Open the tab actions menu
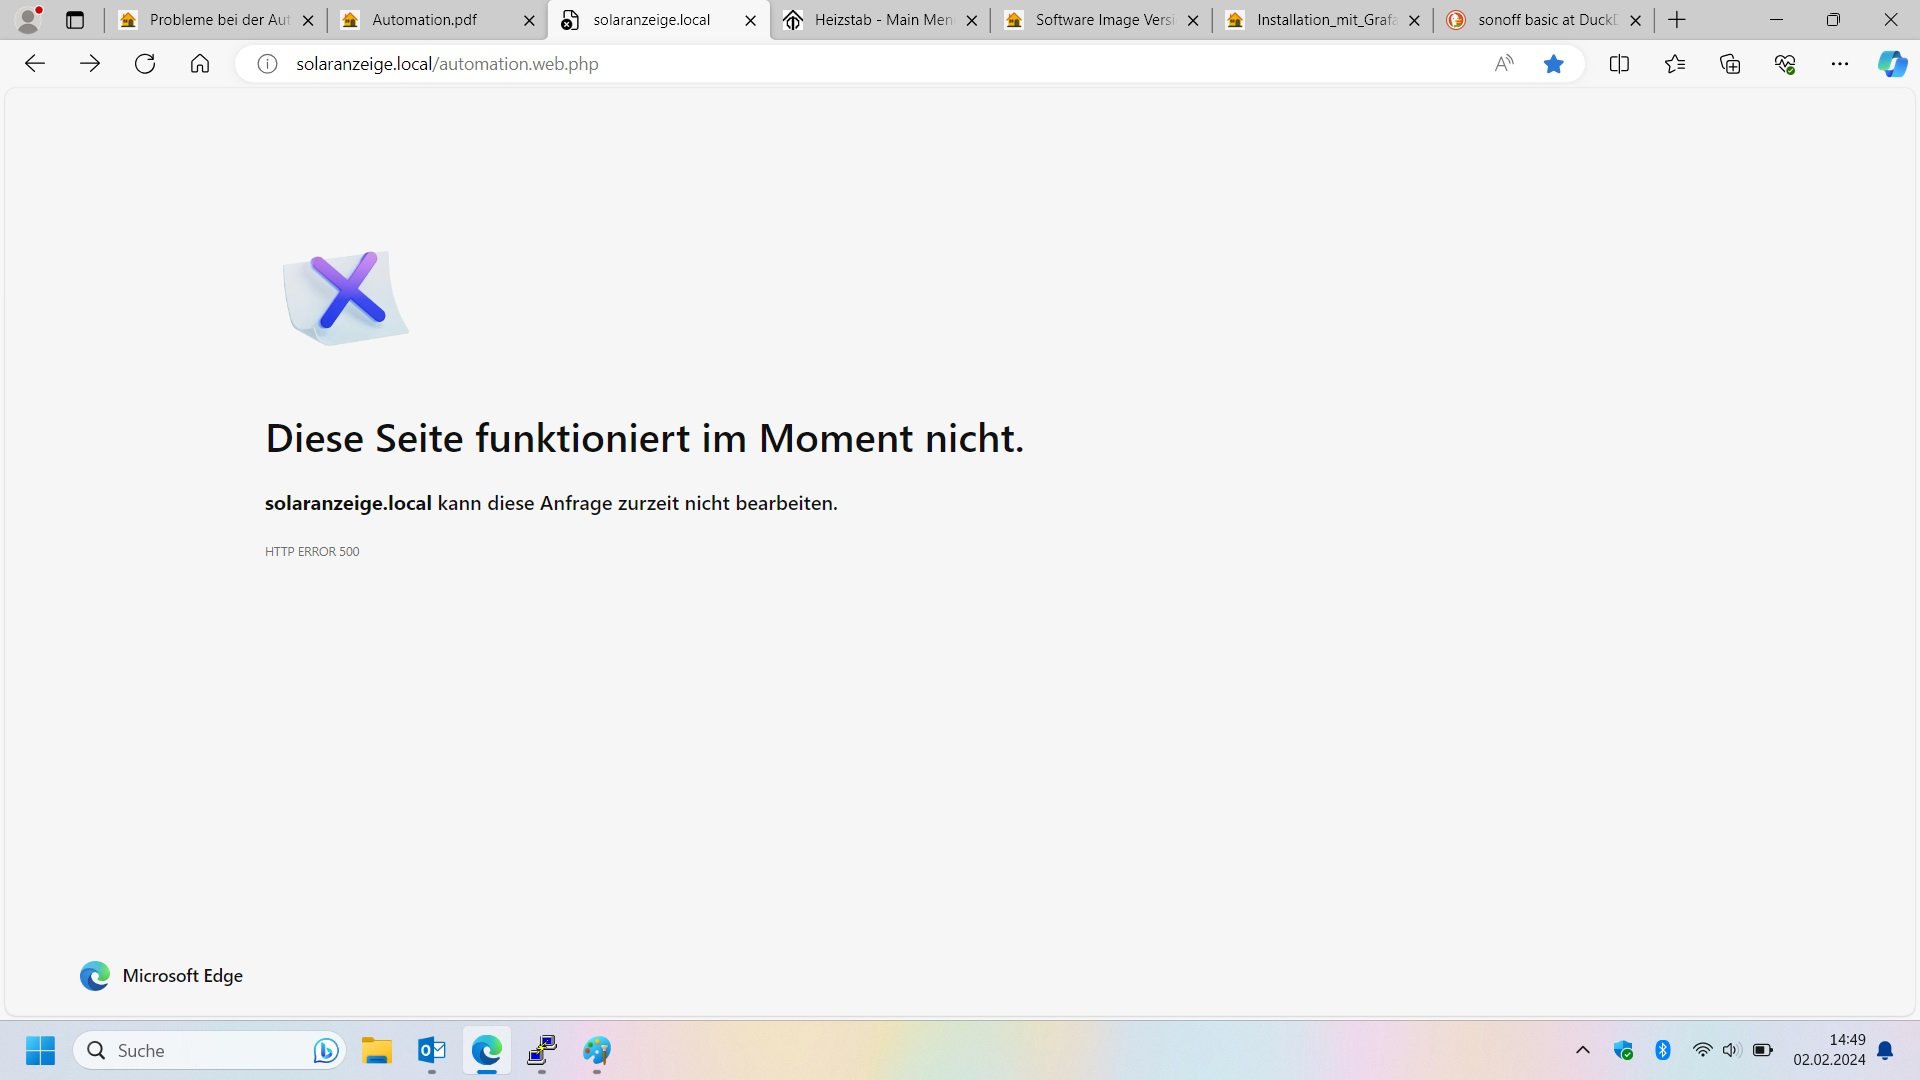Image resolution: width=1920 pixels, height=1080 pixels. click(75, 20)
